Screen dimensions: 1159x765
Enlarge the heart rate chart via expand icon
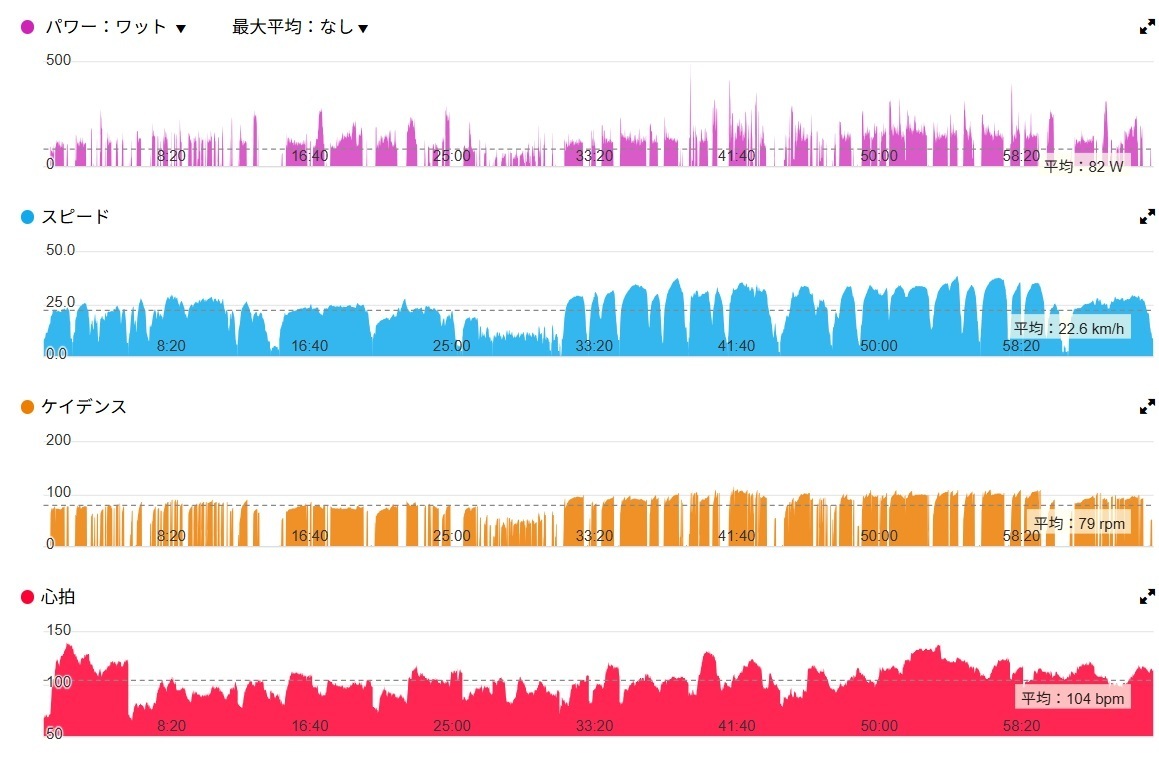1147,597
